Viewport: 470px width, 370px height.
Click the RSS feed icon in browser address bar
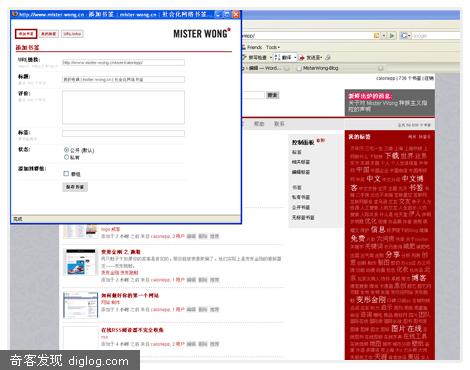(x=377, y=35)
